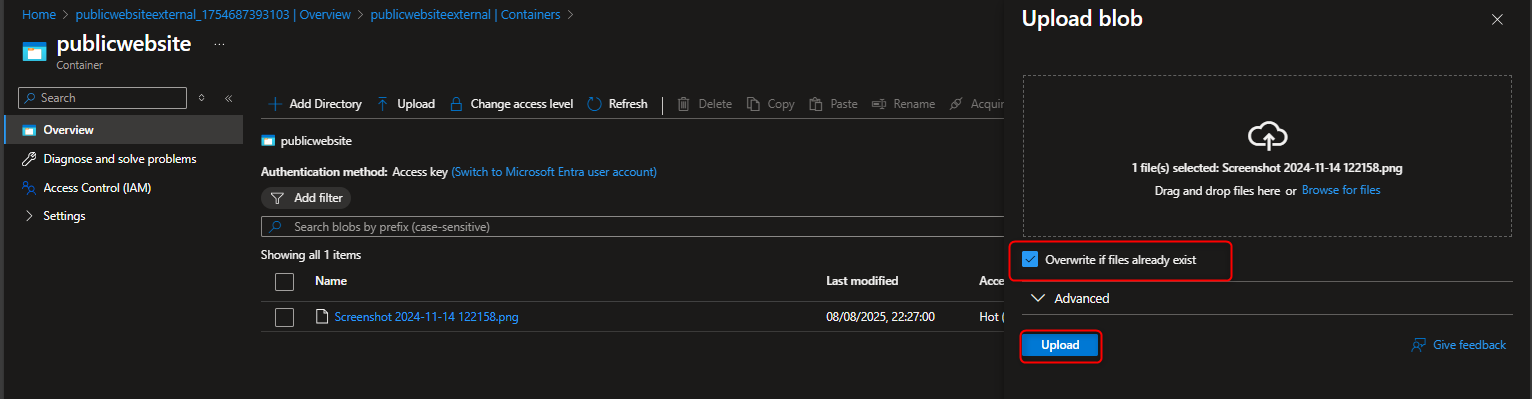Click the publicwebsite container icon in header

(35, 51)
